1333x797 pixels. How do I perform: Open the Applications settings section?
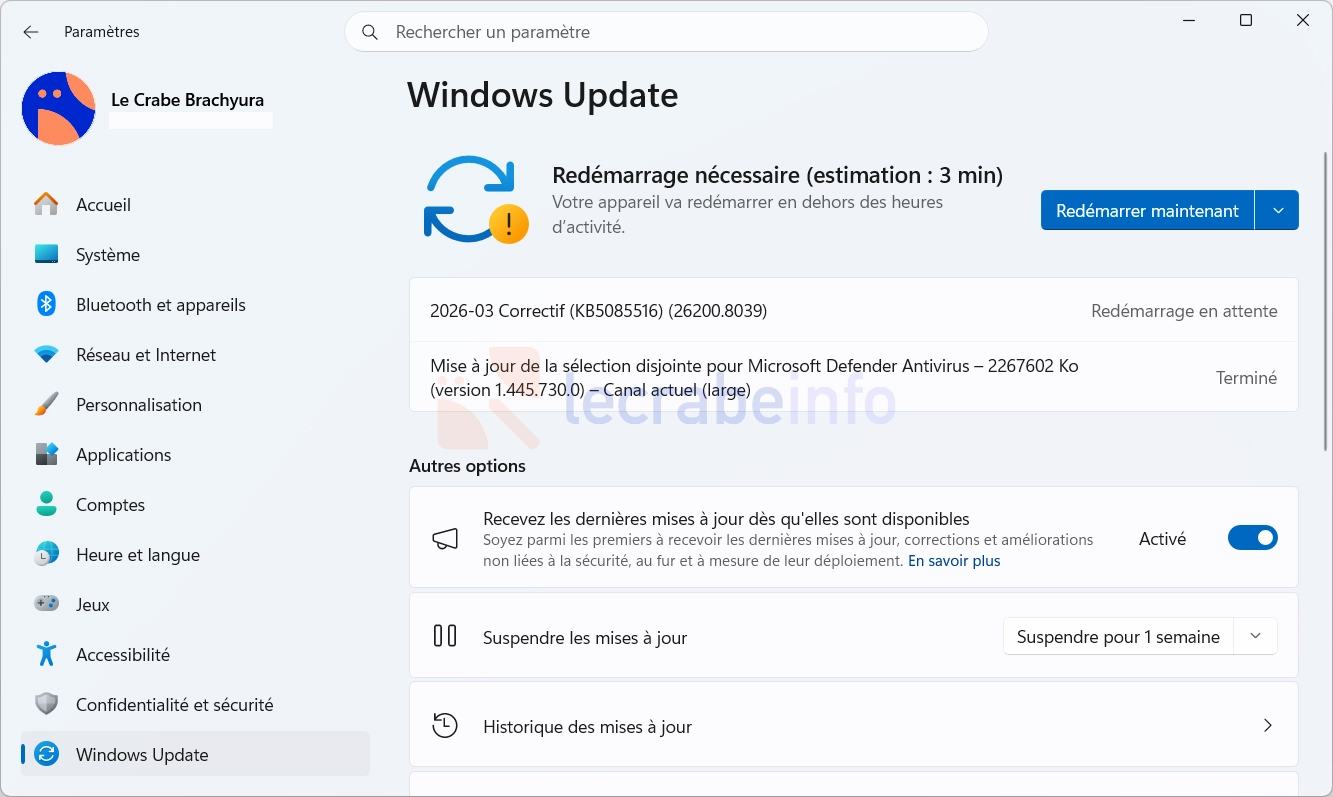pyautogui.click(x=123, y=455)
